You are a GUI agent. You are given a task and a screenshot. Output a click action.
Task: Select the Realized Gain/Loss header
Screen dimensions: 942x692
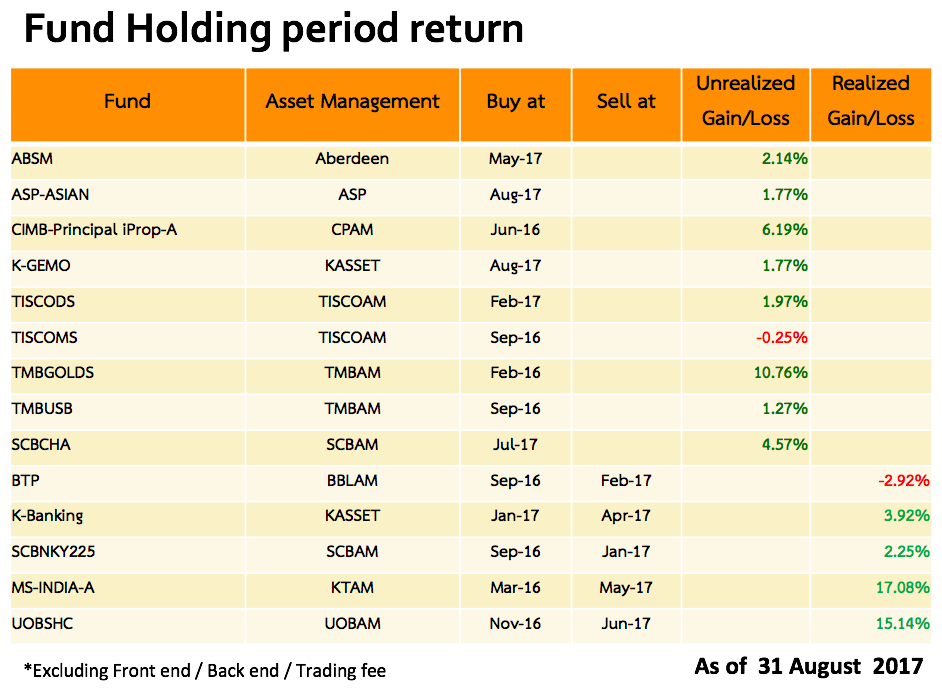[871, 101]
